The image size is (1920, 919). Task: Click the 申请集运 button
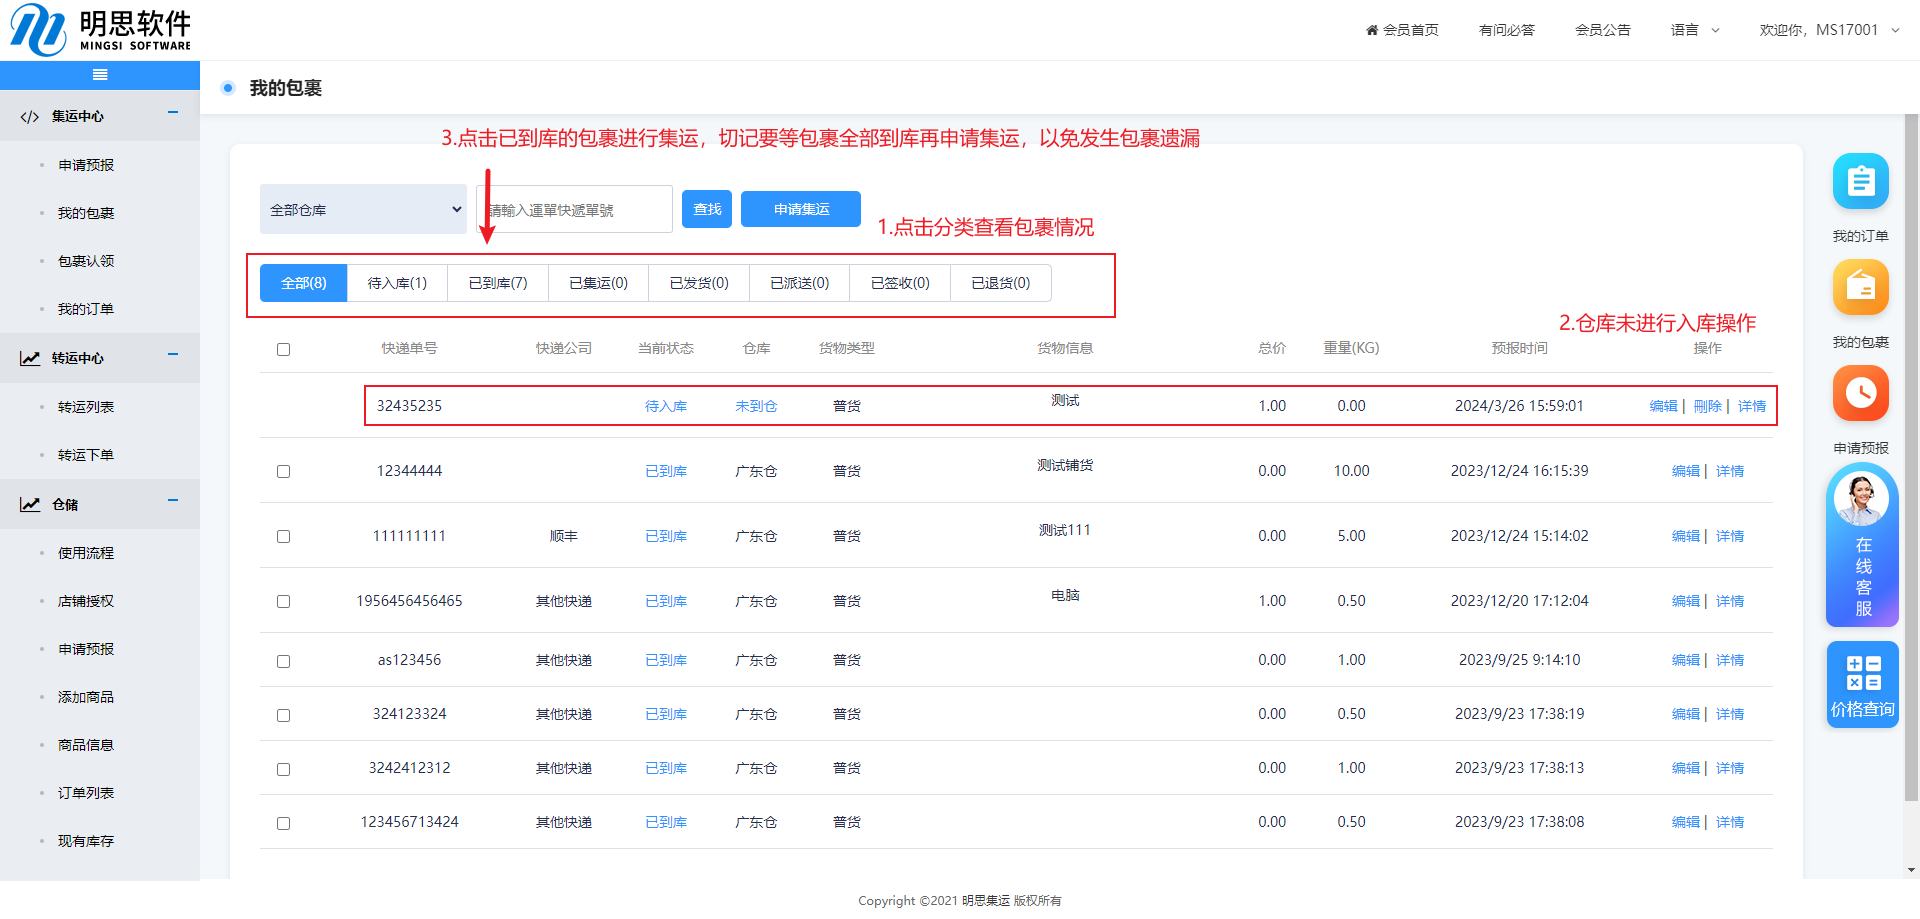[x=801, y=209]
